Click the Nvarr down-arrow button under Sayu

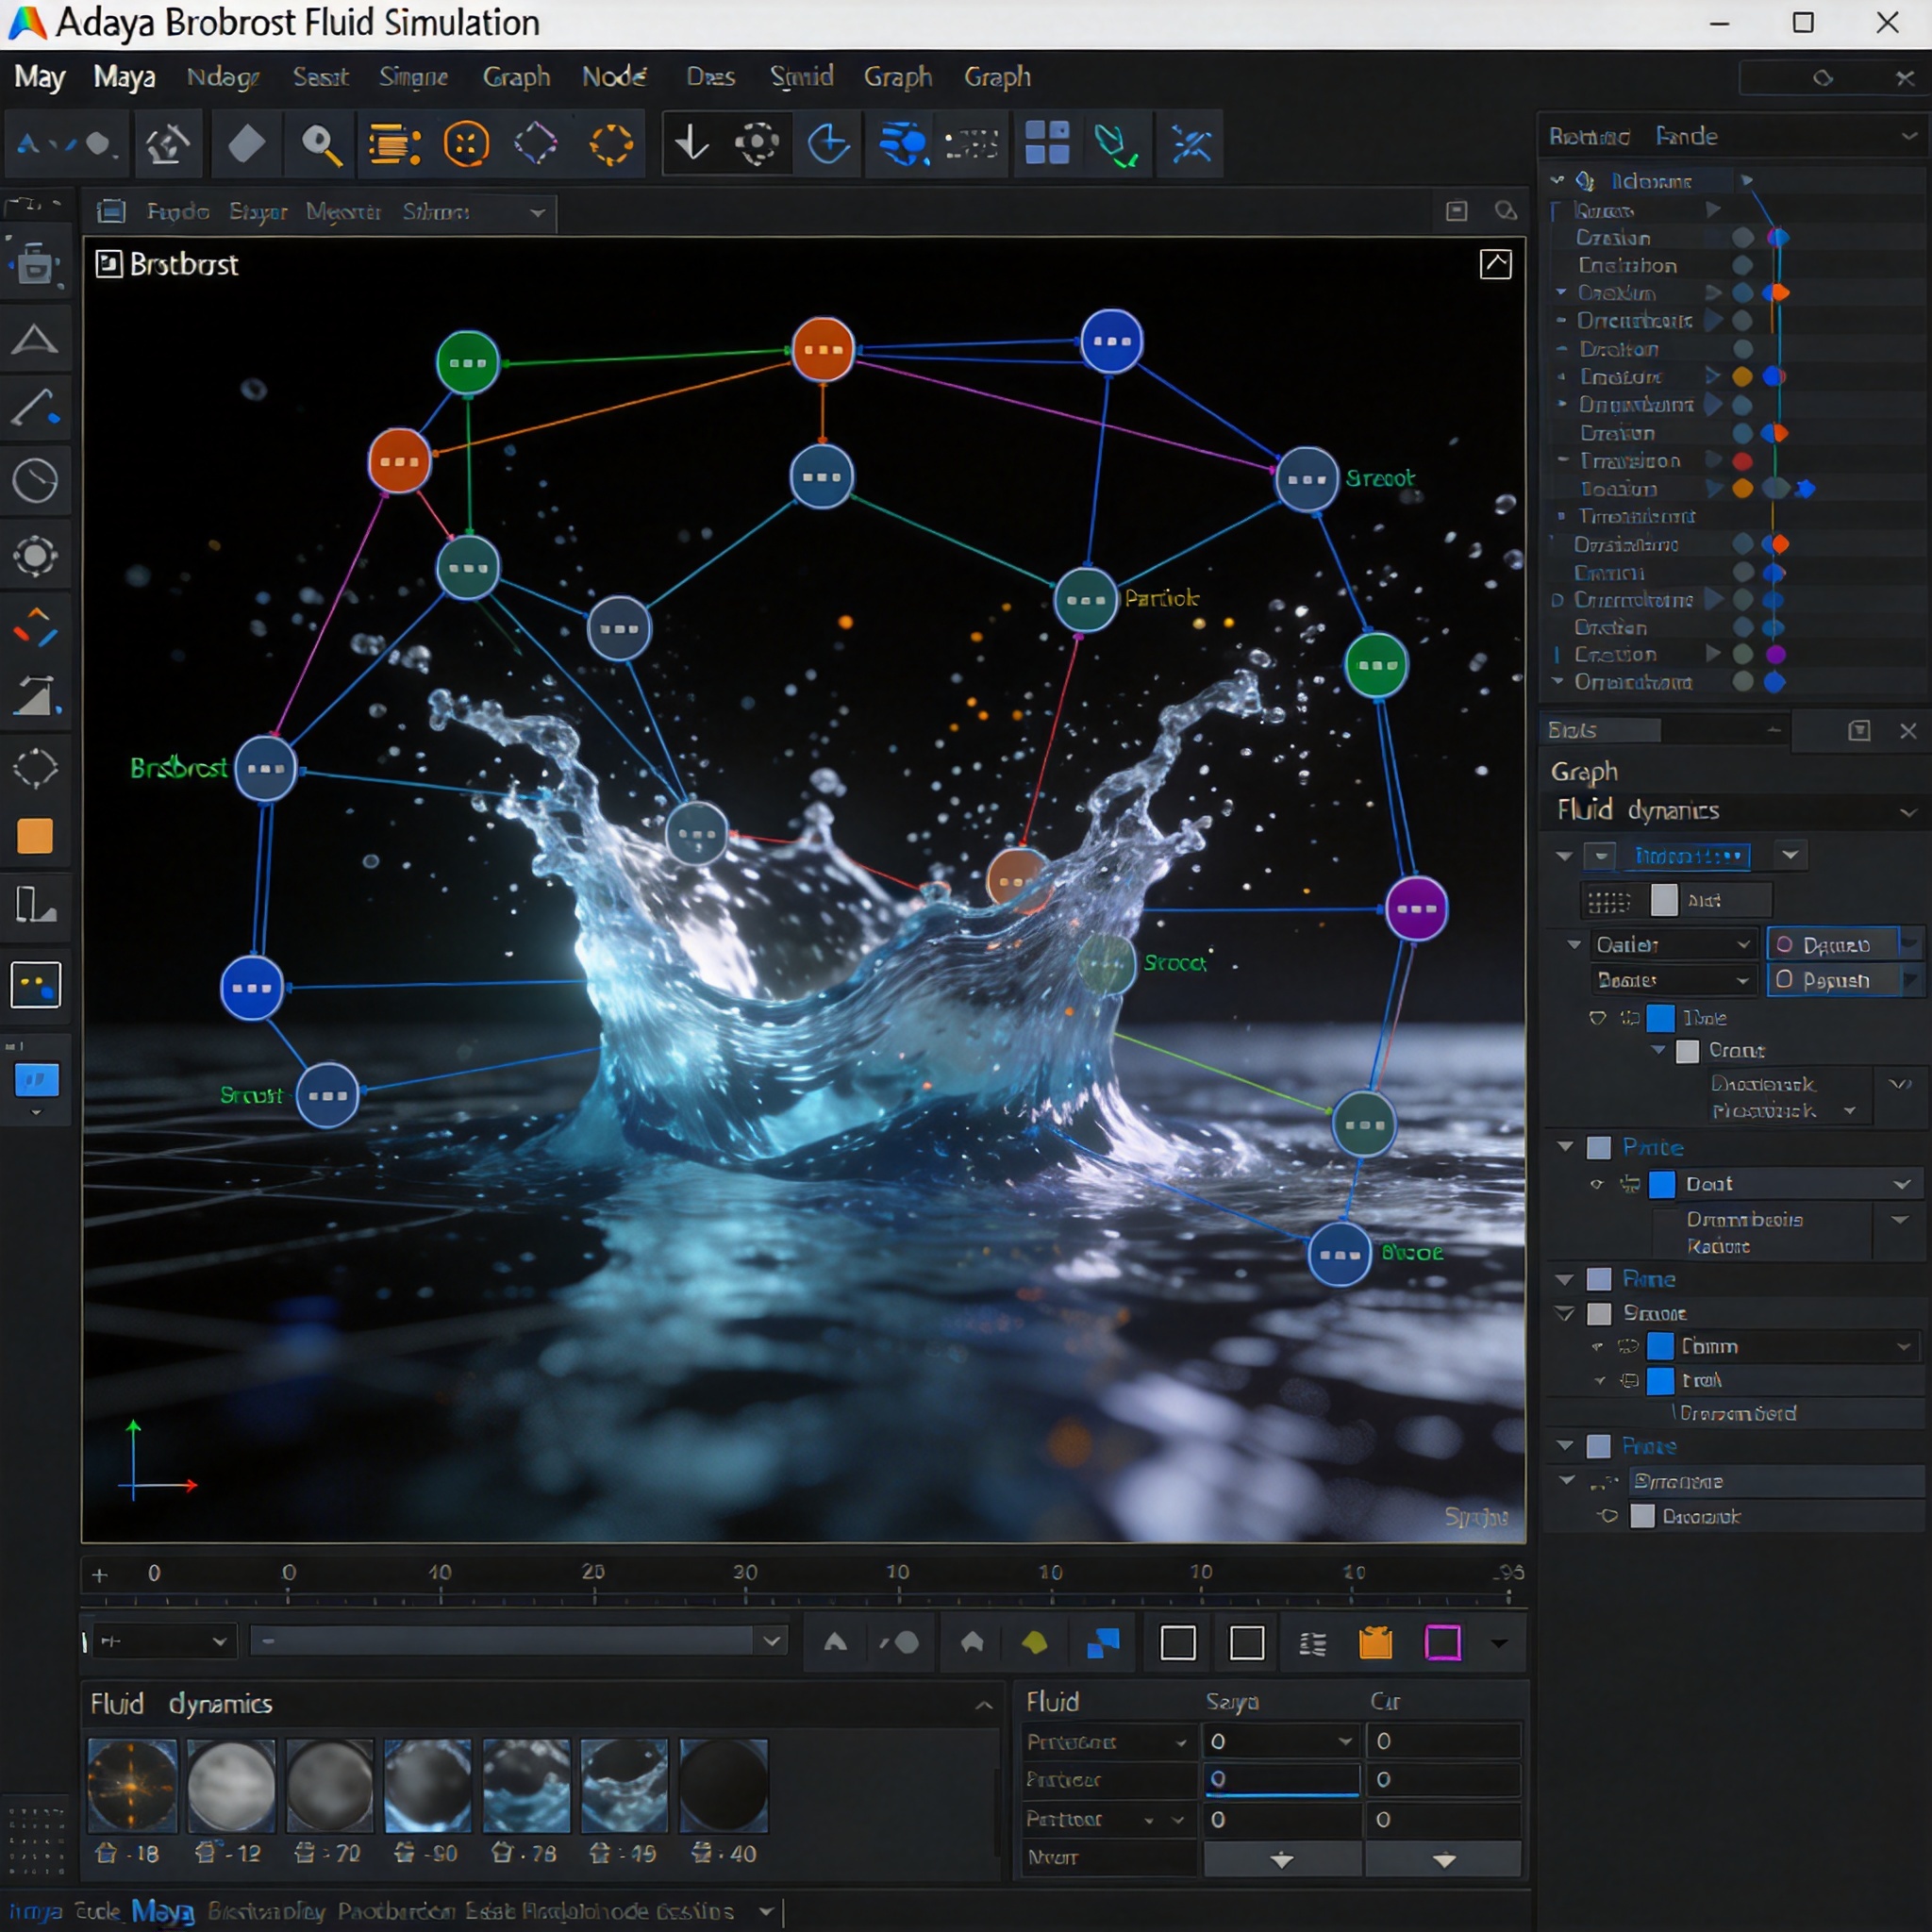coord(1281,1860)
